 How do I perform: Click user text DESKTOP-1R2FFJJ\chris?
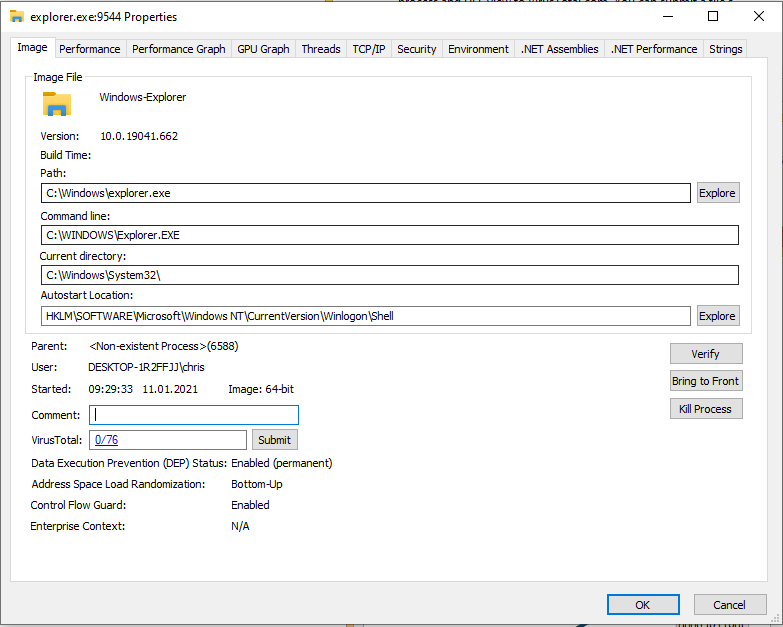tap(146, 367)
